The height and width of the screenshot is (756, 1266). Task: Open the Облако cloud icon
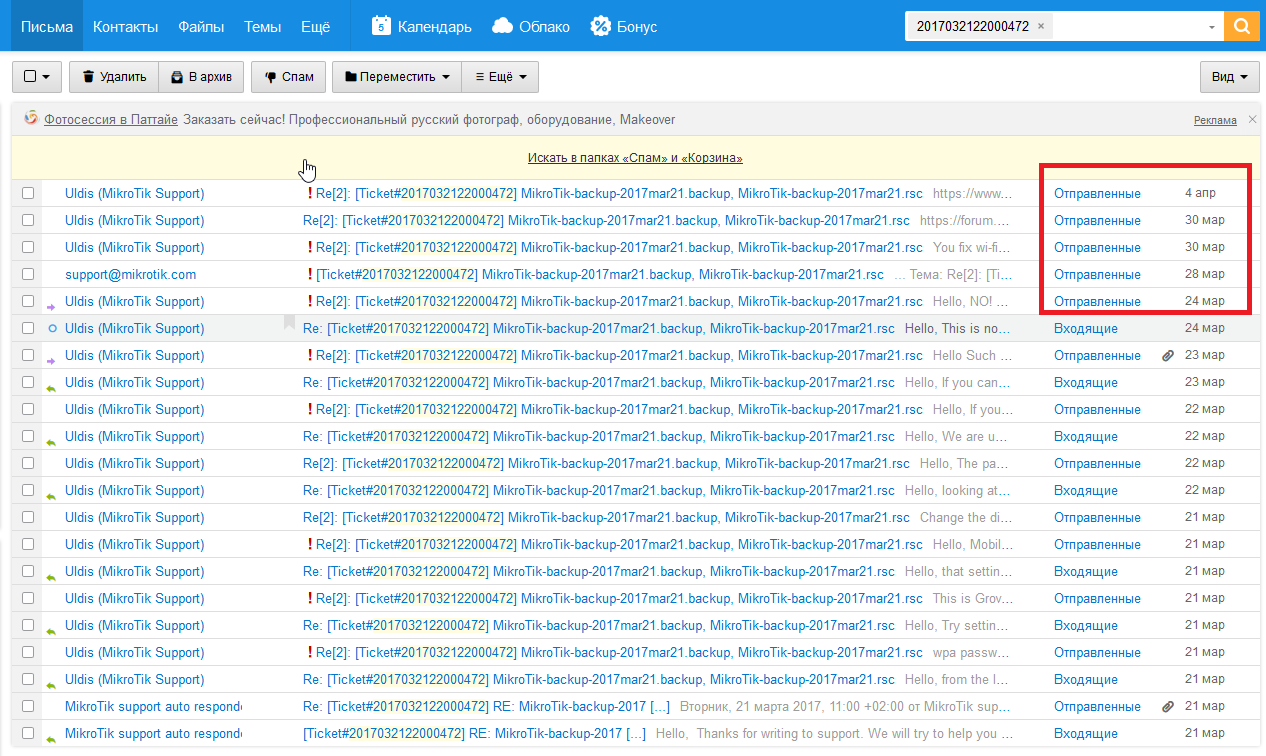pos(502,26)
